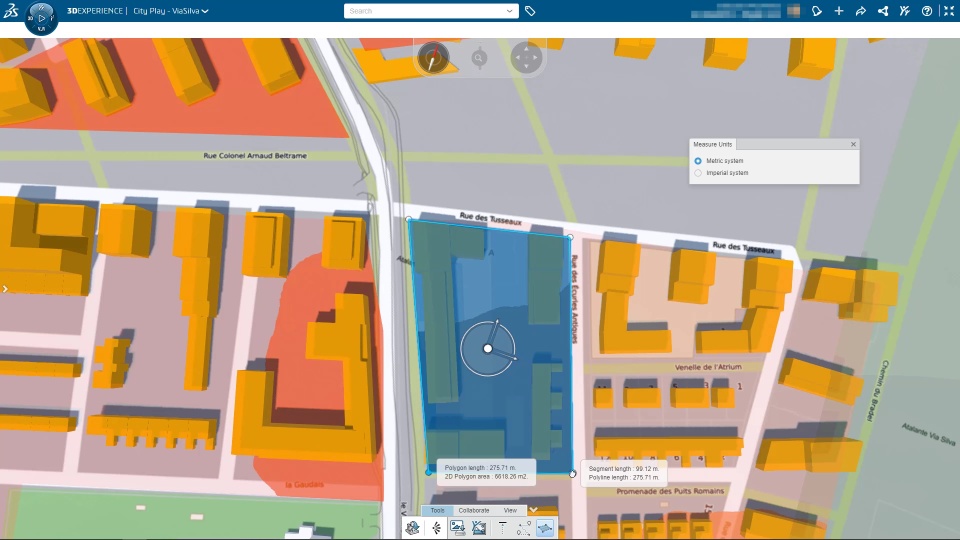Screen dimensions: 960x540
Task: Switch to the Tools tab
Action: (x=437, y=510)
